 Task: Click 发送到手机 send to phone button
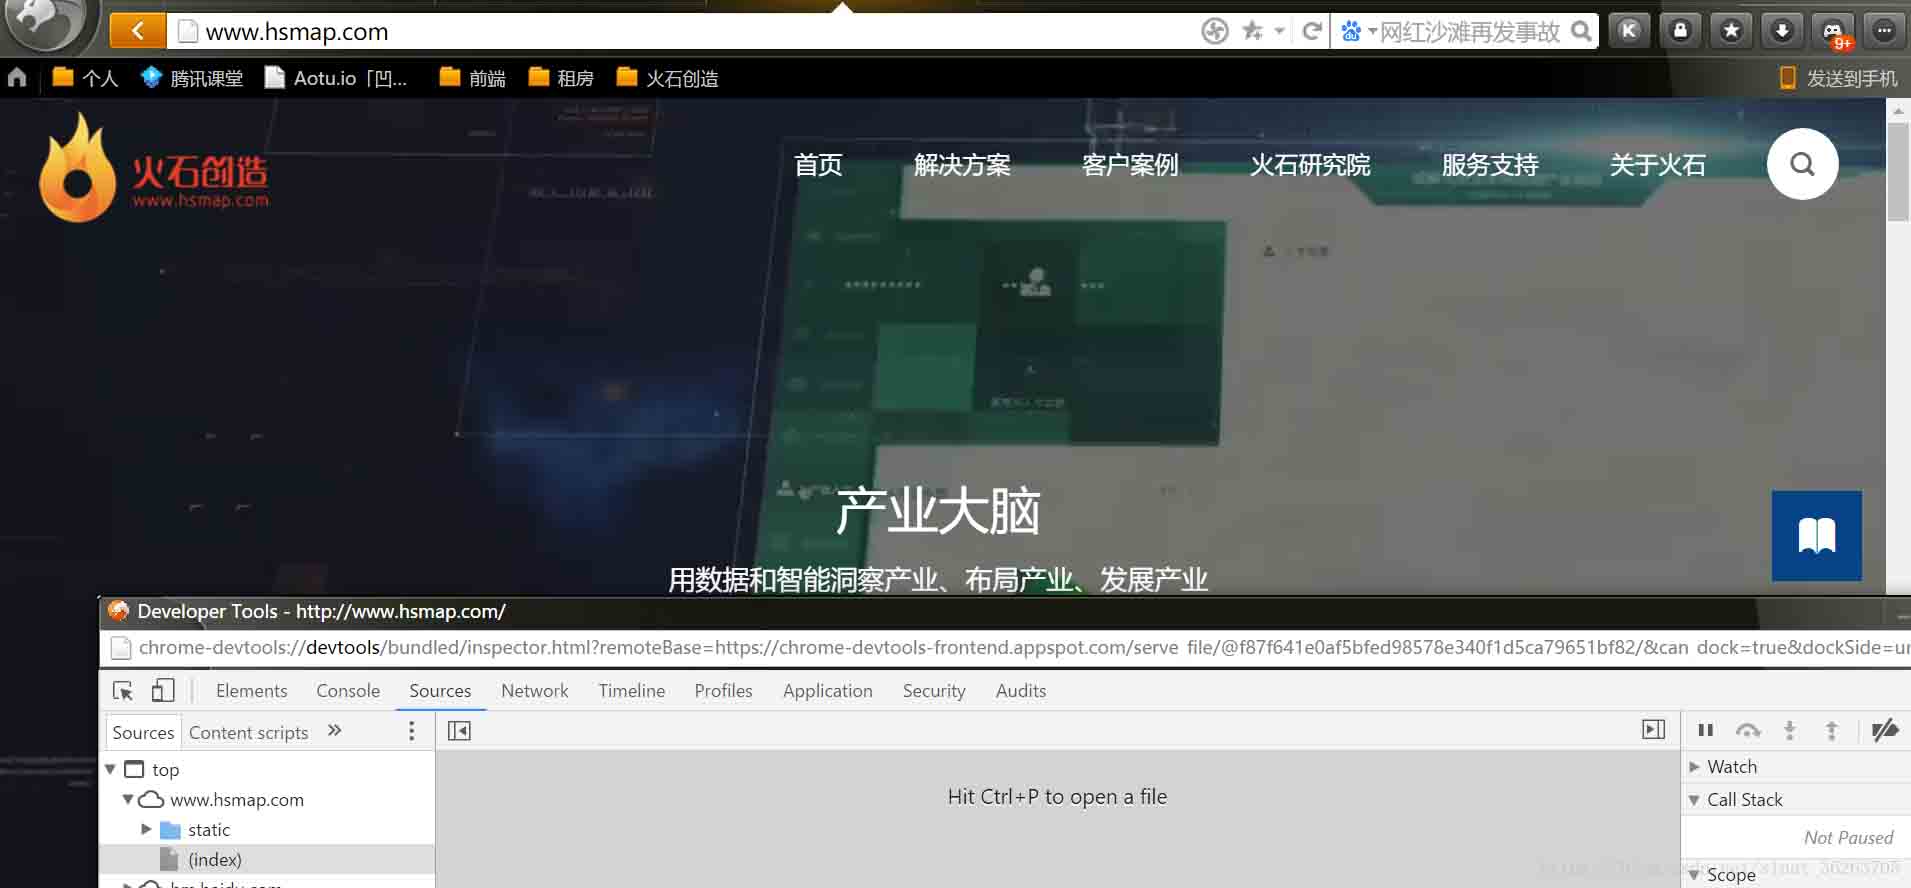(1838, 78)
